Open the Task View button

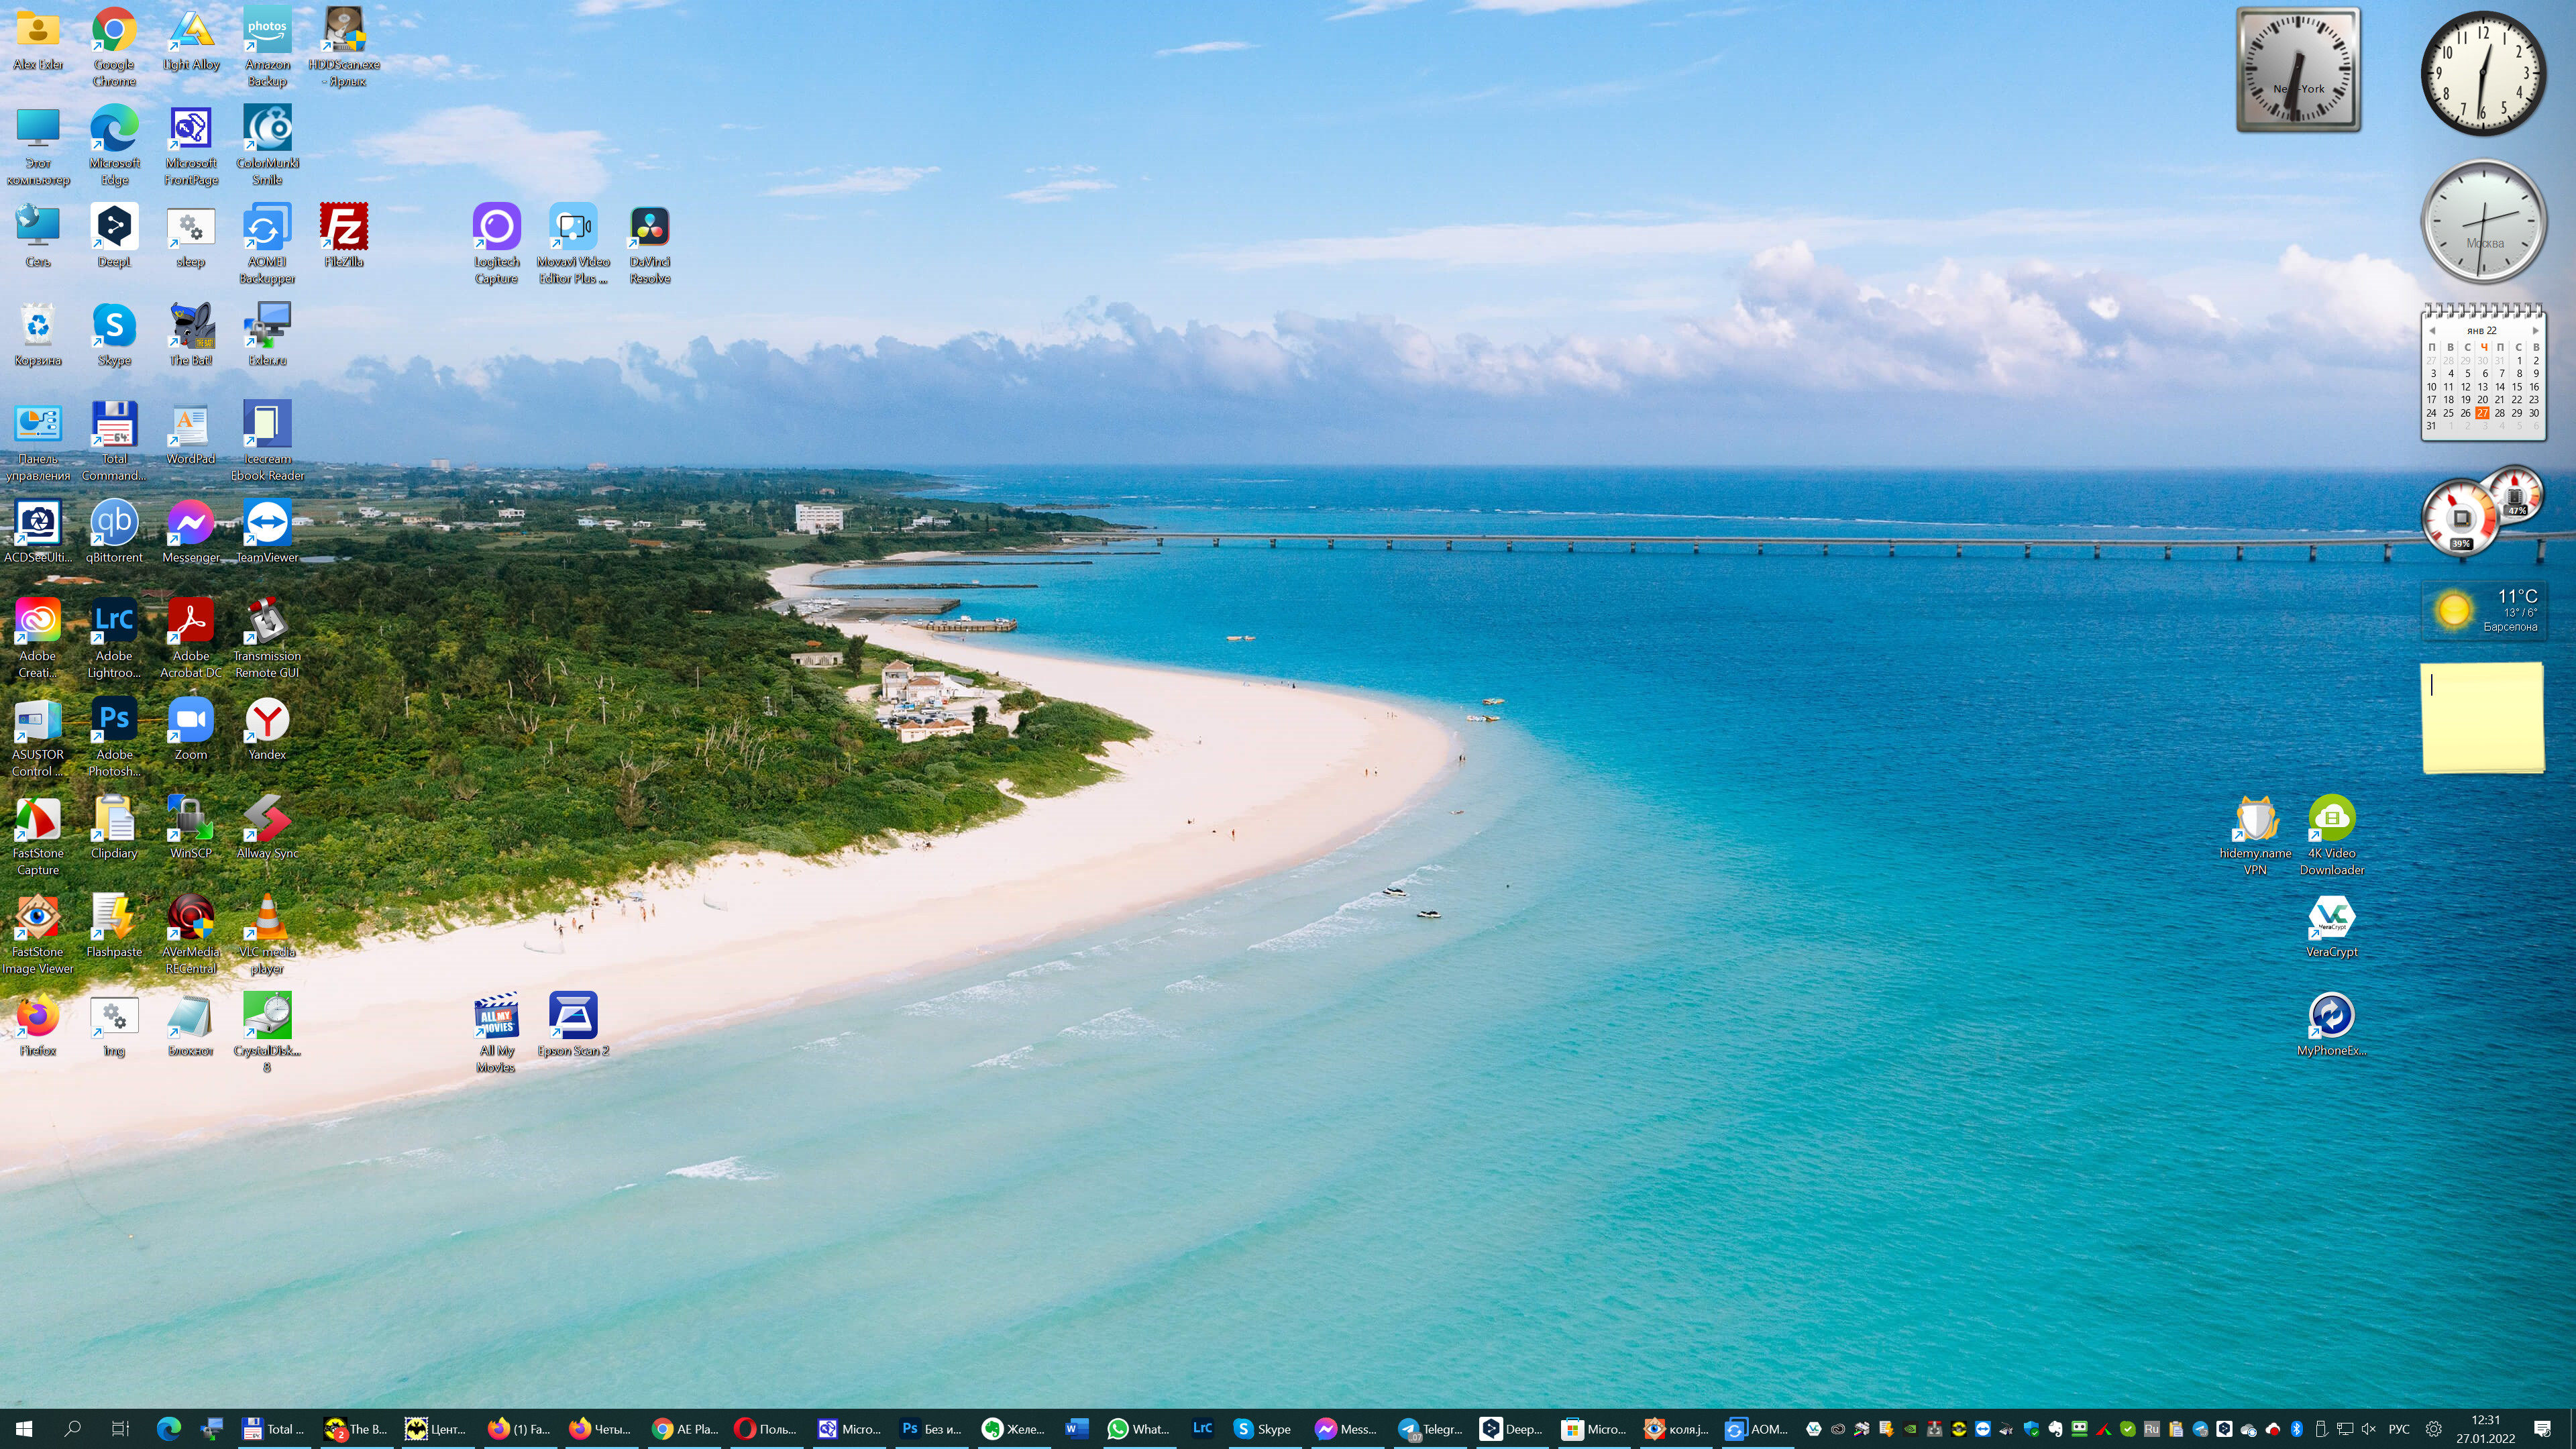pyautogui.click(x=120, y=1429)
